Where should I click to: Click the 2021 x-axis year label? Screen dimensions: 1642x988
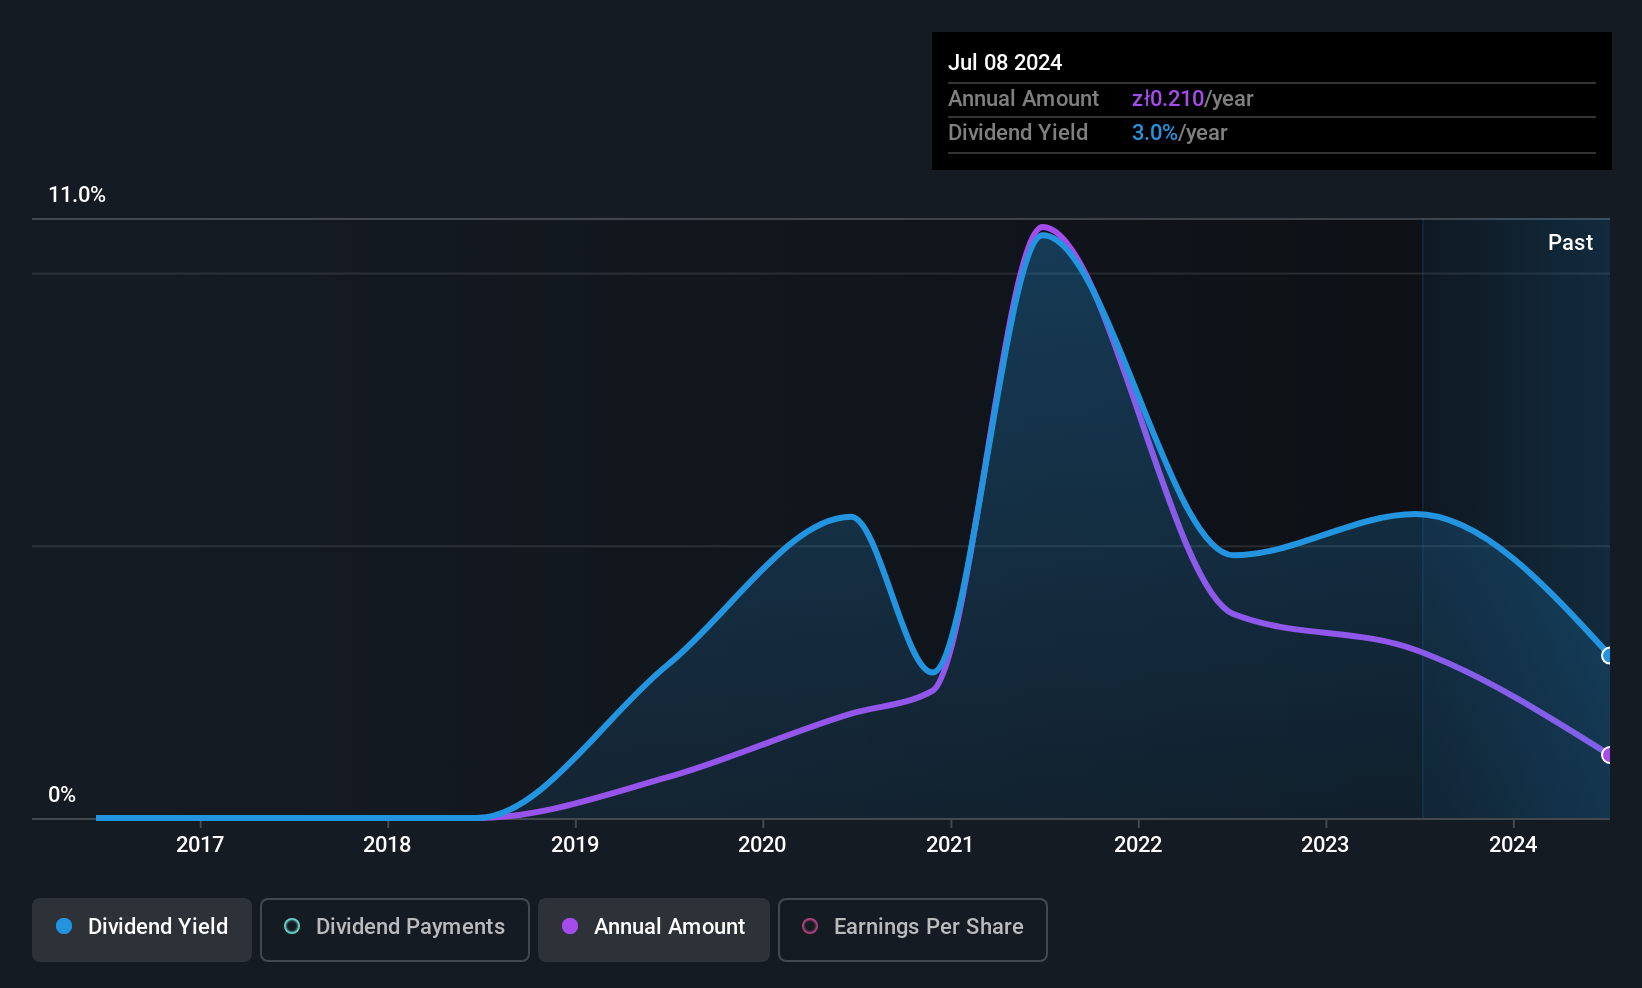click(950, 845)
